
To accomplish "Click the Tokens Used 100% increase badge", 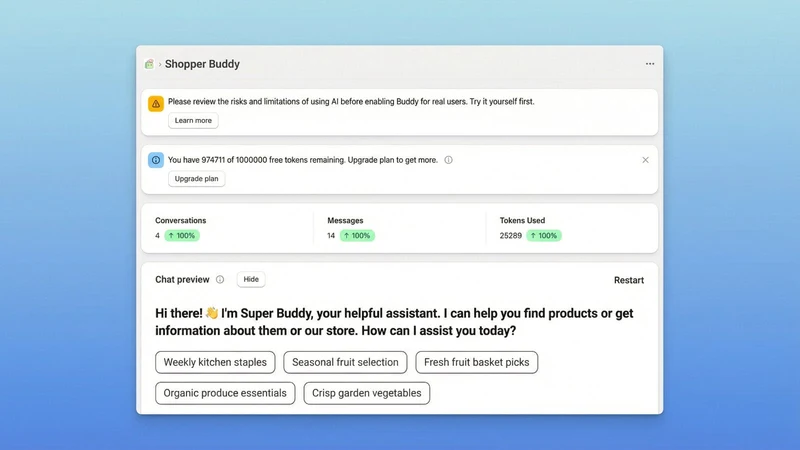I will click(544, 236).
